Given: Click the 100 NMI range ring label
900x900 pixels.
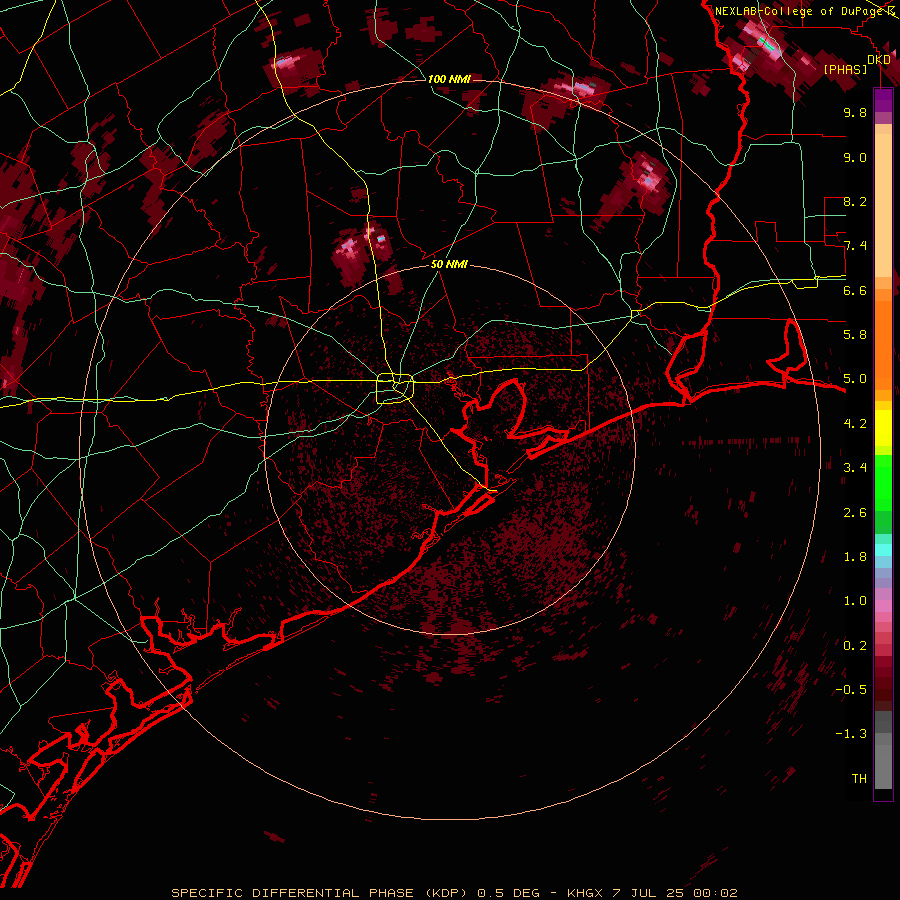Looking at the screenshot, I should coord(449,79).
